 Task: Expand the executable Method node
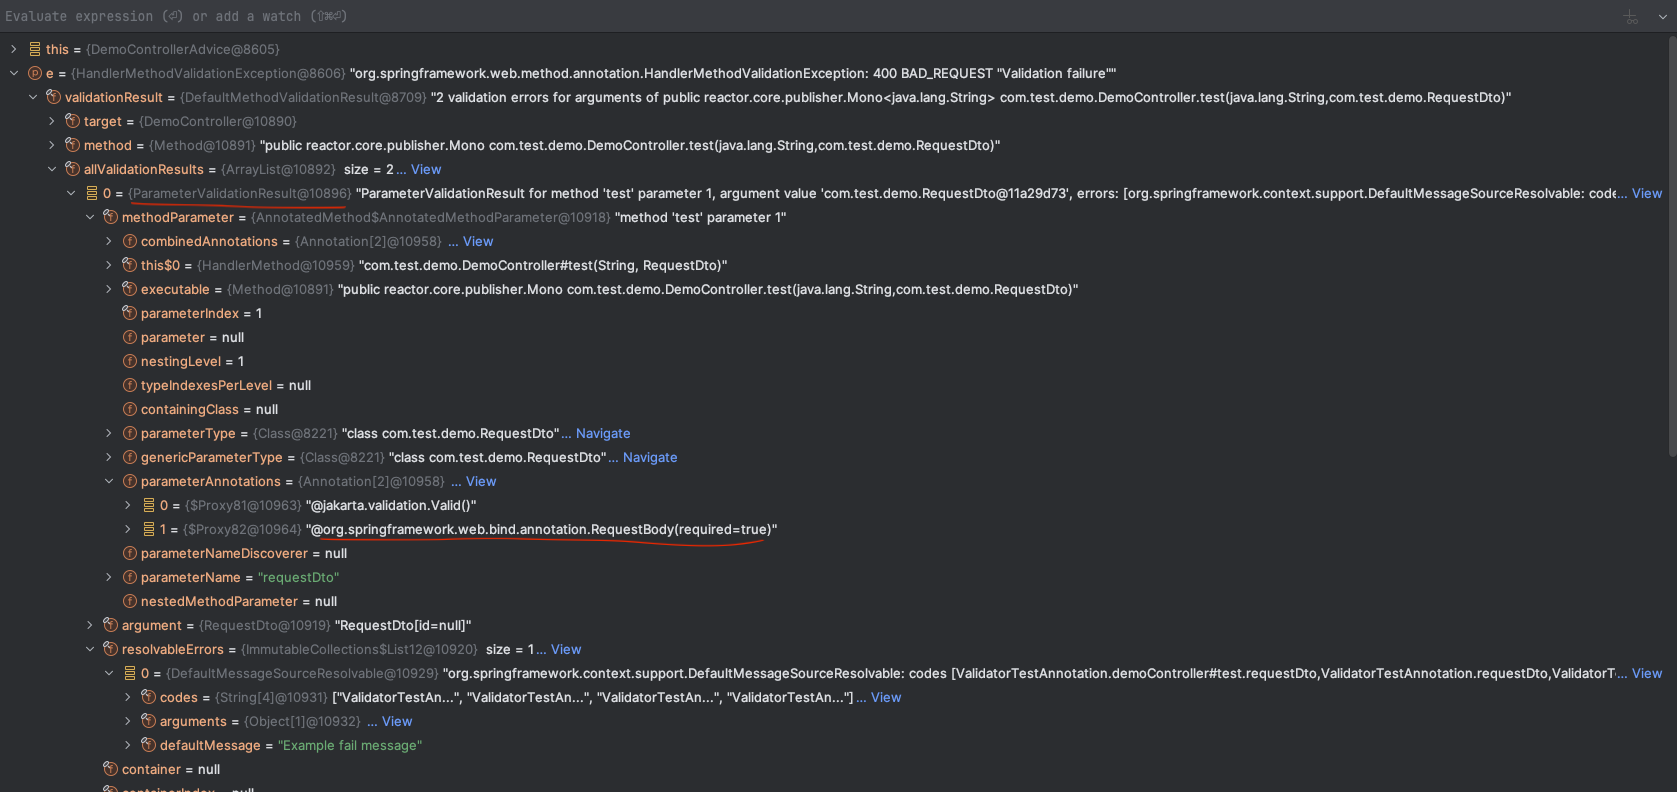click(109, 289)
